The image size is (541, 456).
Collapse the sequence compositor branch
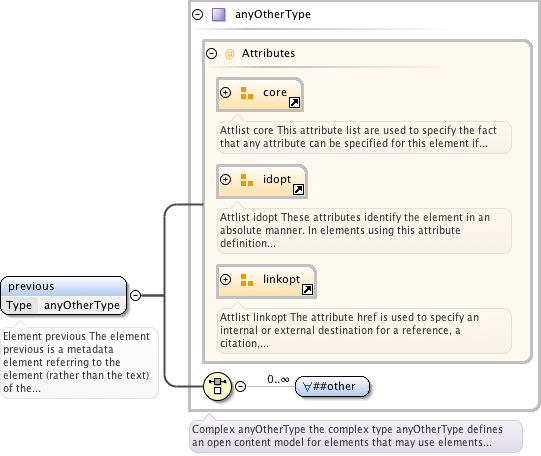pyautogui.click(x=241, y=386)
